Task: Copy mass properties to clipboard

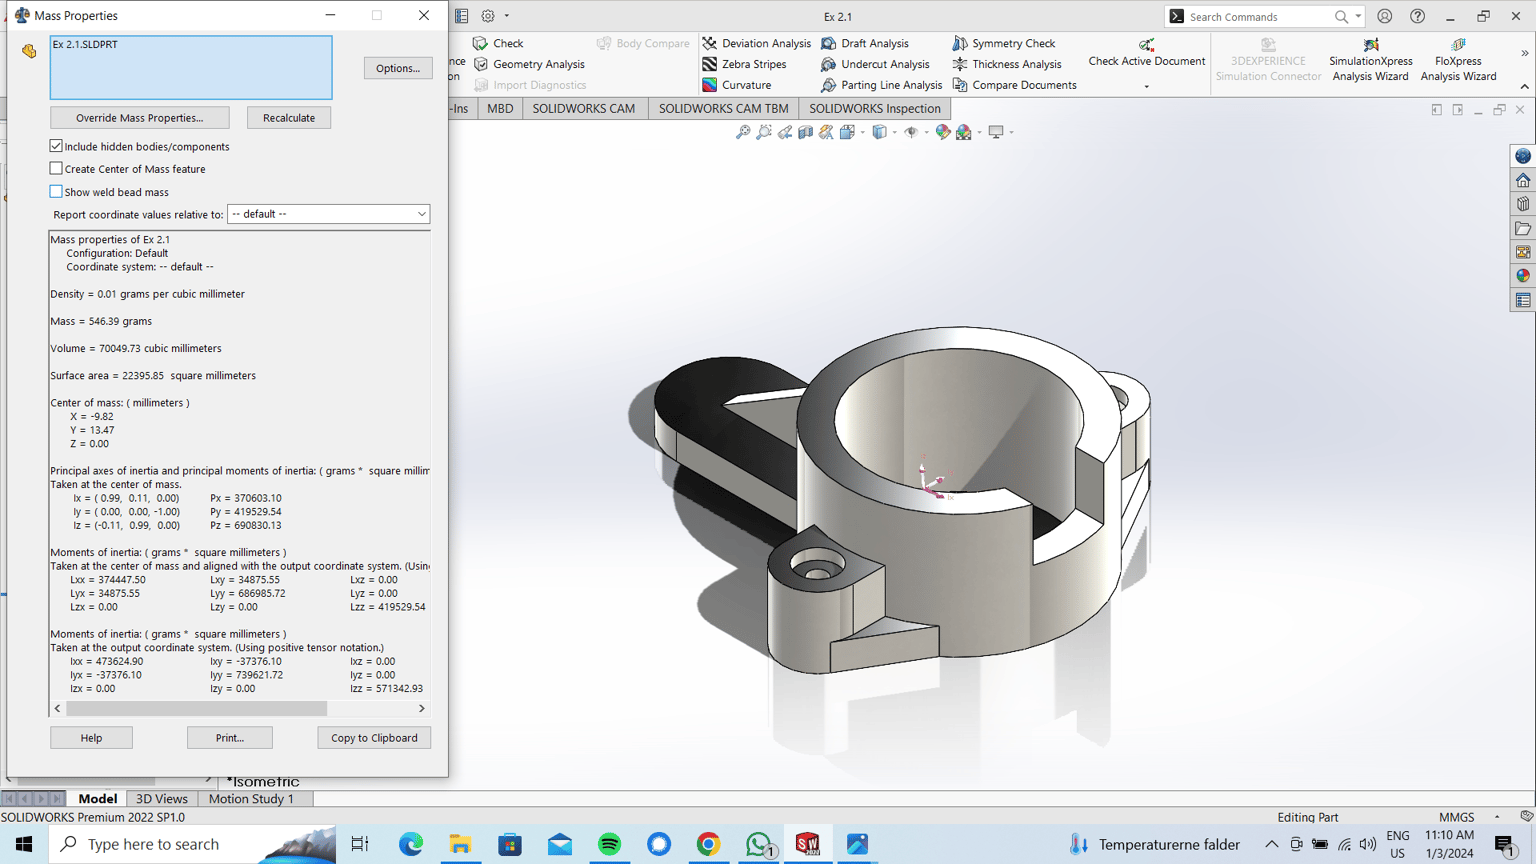Action: [374, 738]
